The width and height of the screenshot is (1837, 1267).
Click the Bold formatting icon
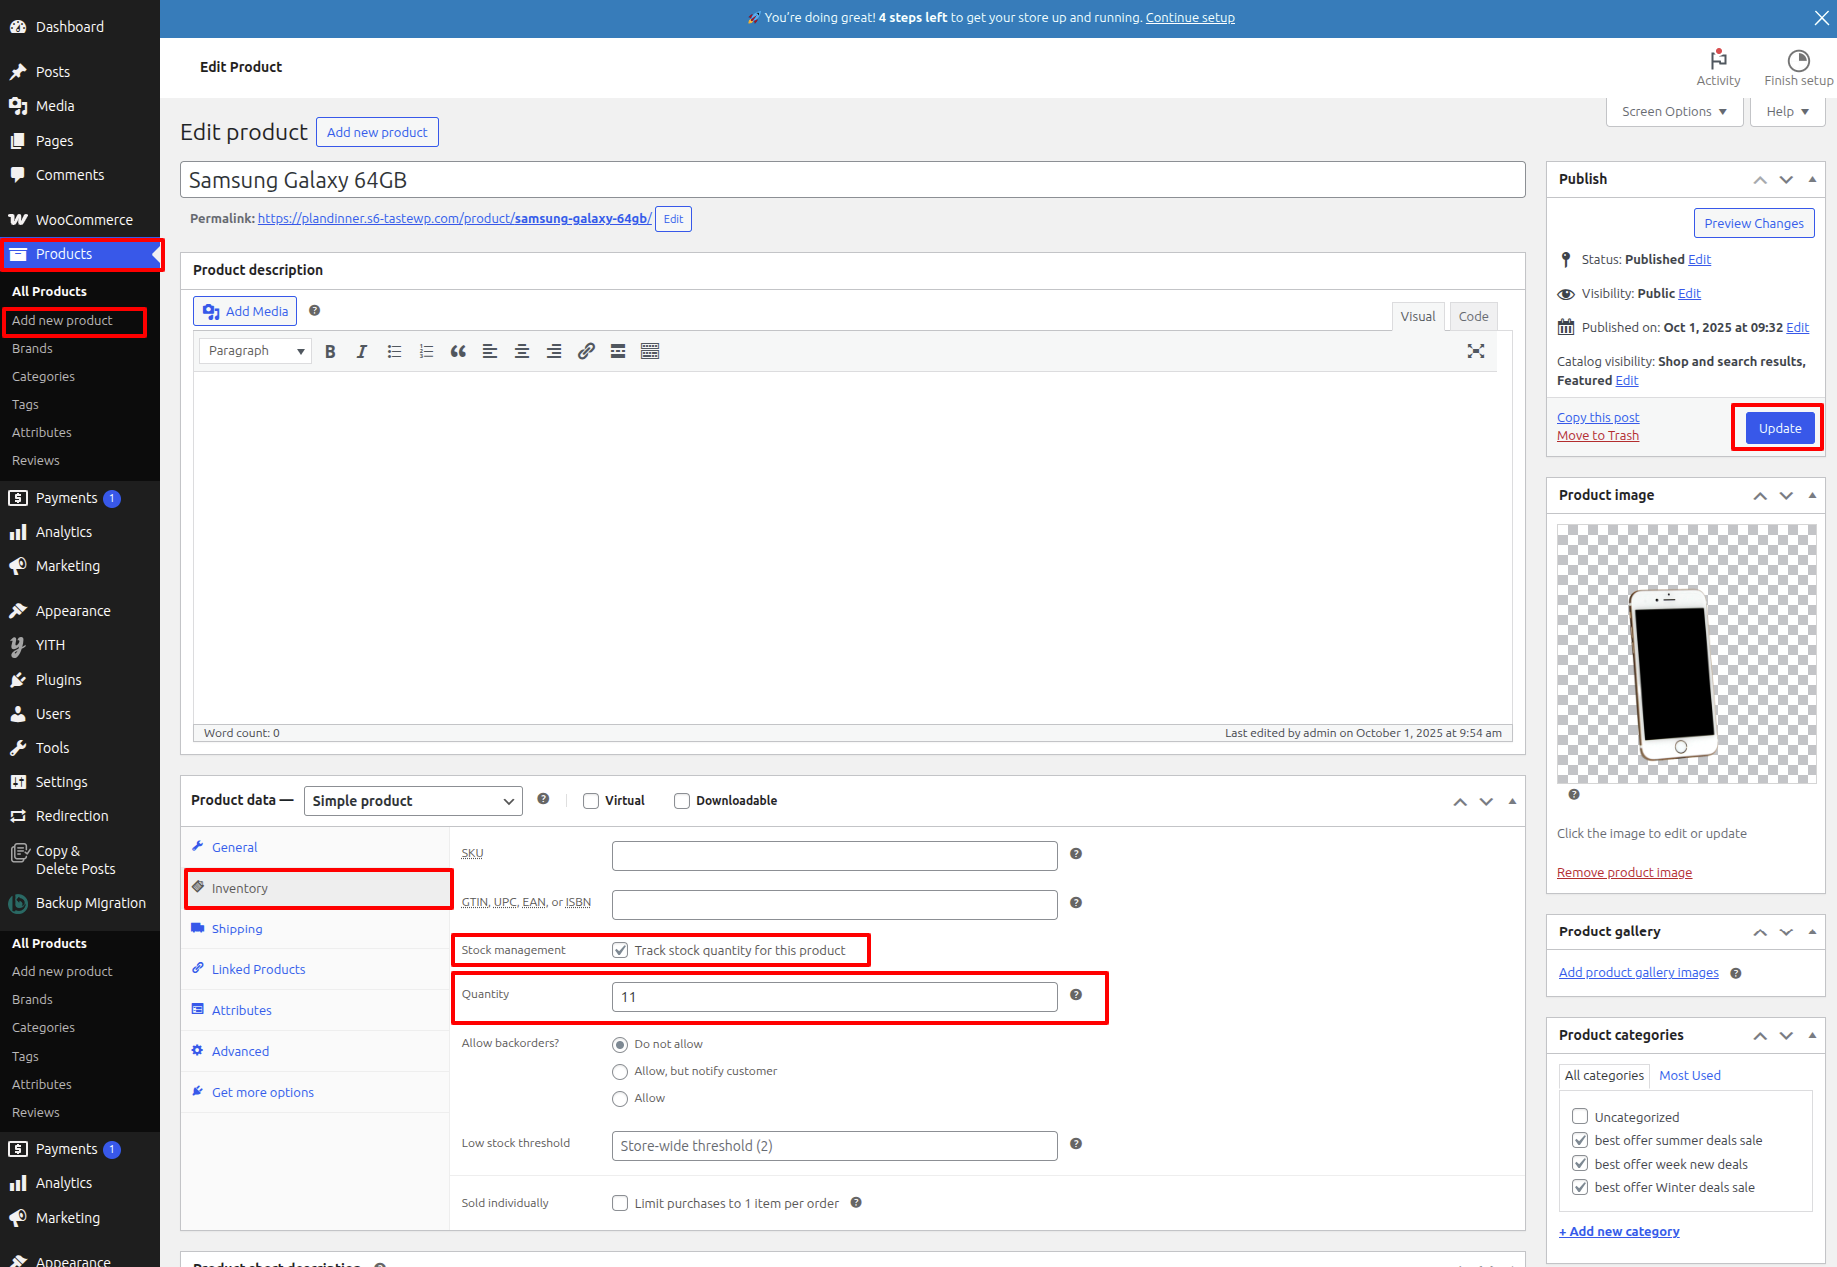(x=330, y=351)
